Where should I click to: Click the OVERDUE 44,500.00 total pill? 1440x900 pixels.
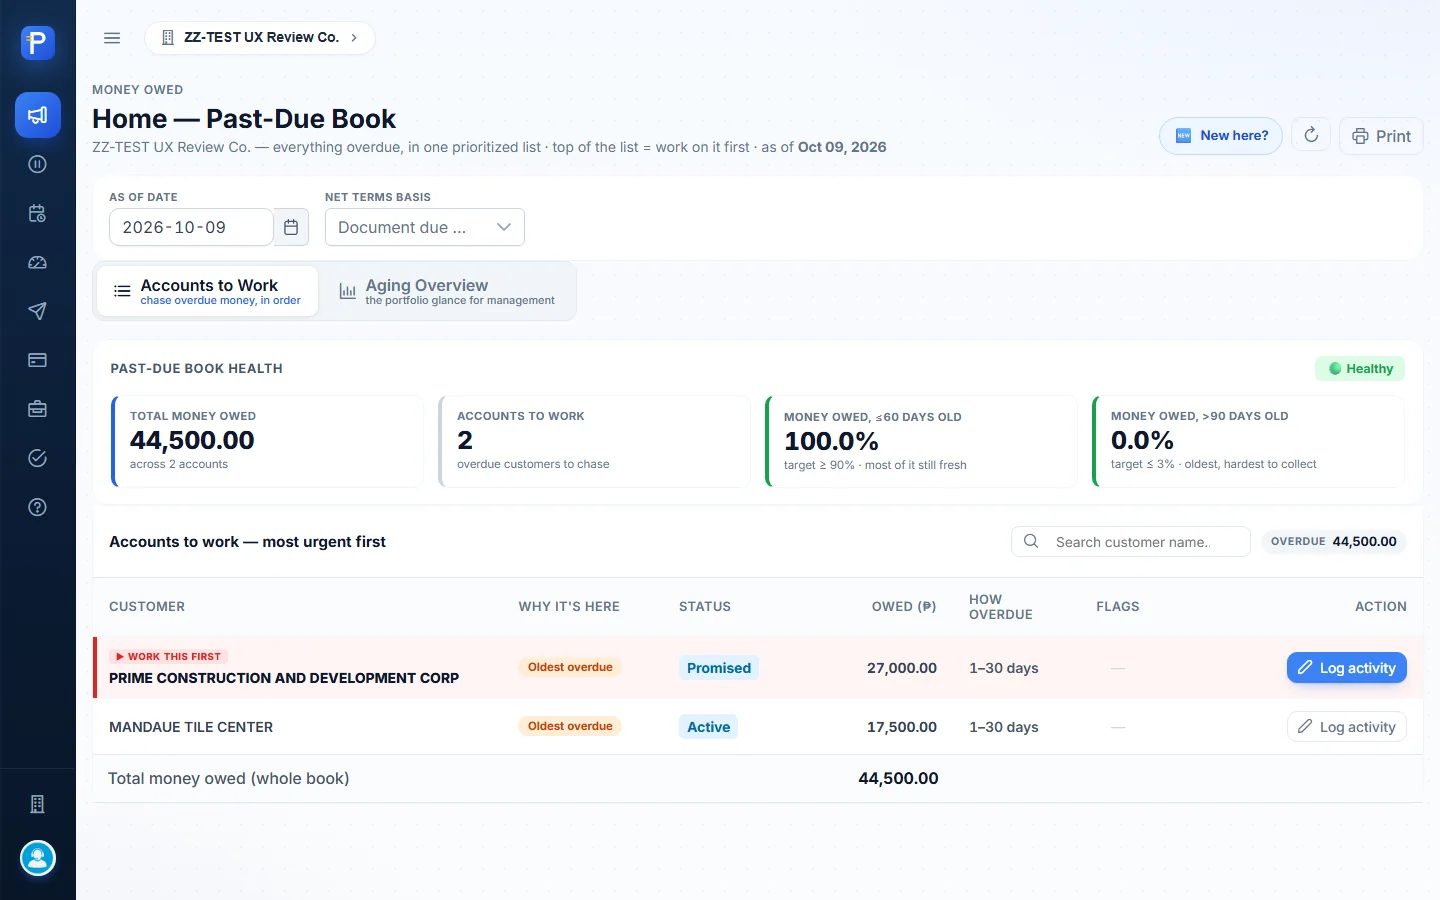point(1334,541)
